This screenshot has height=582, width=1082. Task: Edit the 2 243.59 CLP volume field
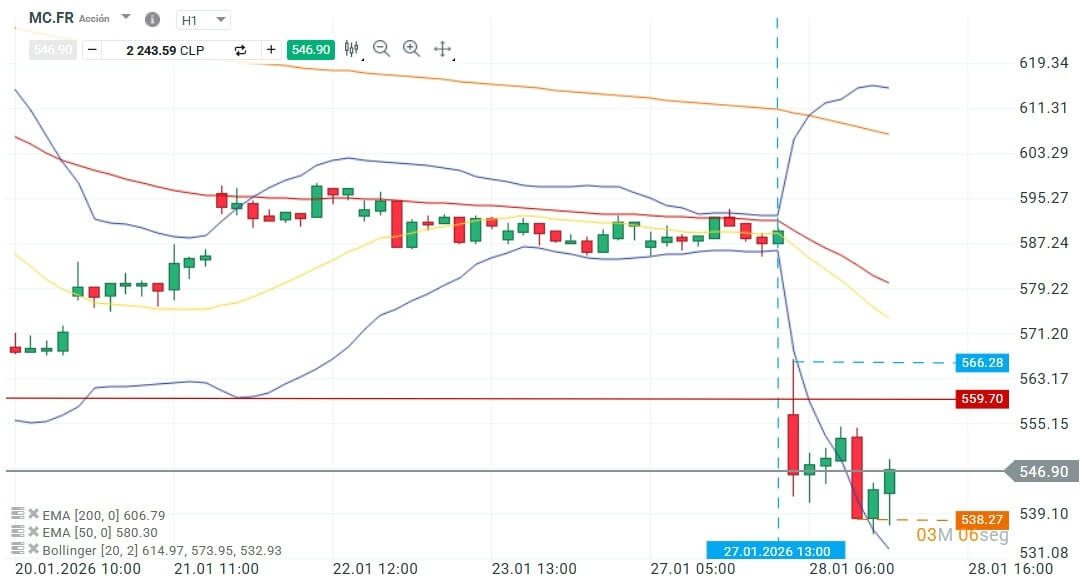tap(165, 49)
